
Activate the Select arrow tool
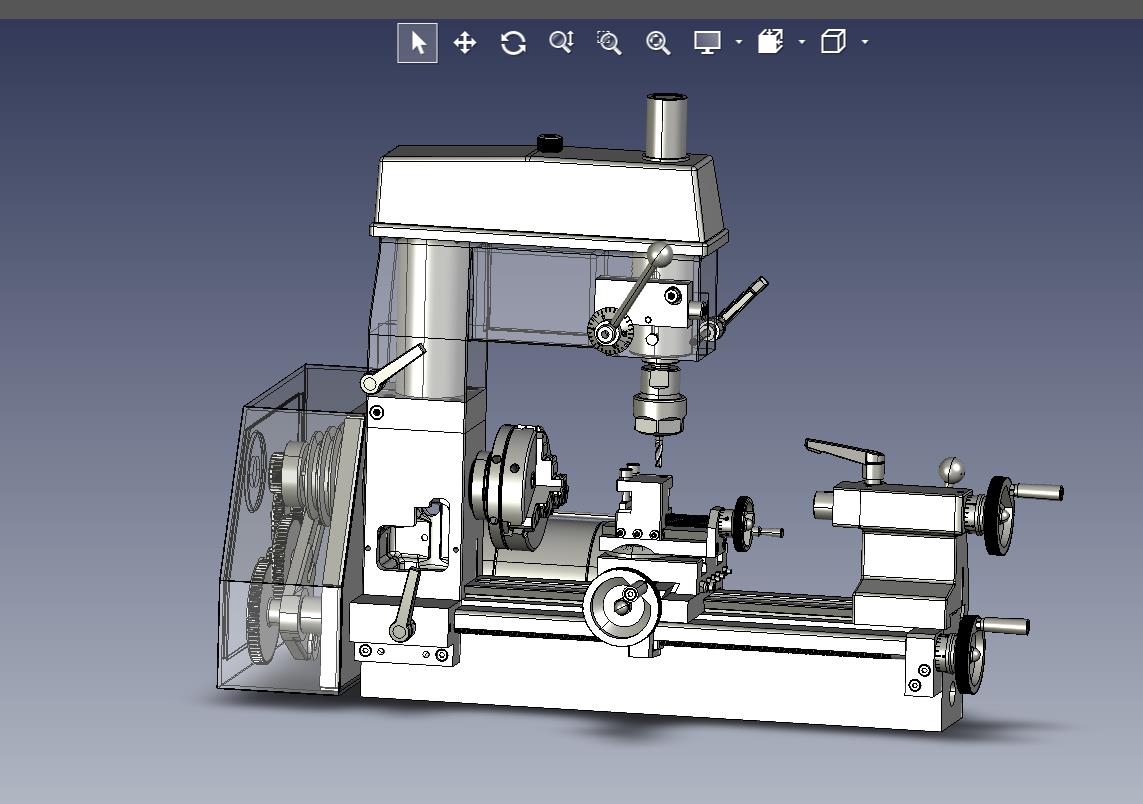(417, 42)
